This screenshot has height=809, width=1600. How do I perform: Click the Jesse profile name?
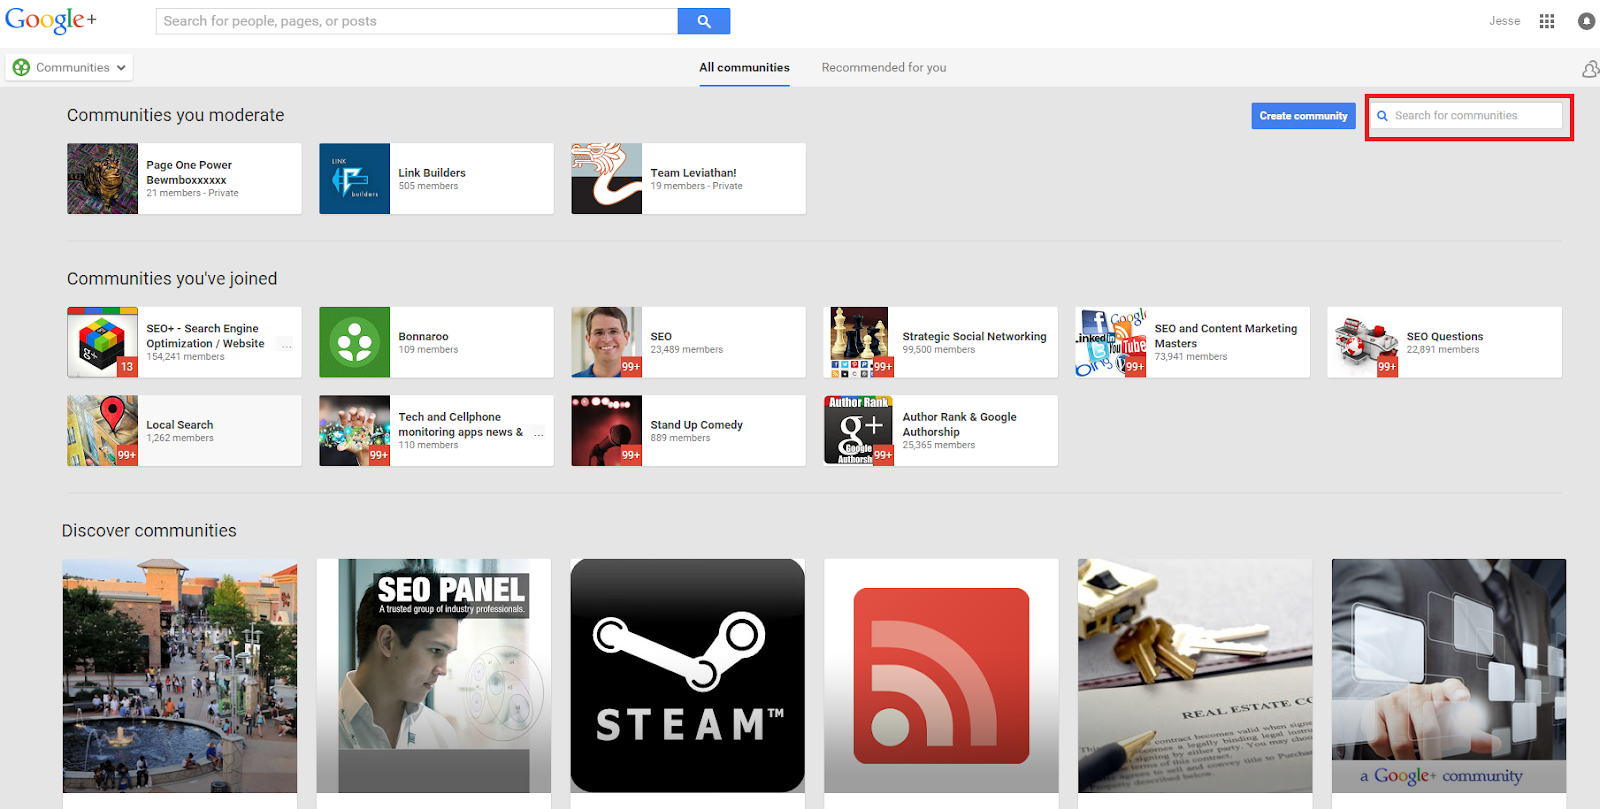(1504, 21)
